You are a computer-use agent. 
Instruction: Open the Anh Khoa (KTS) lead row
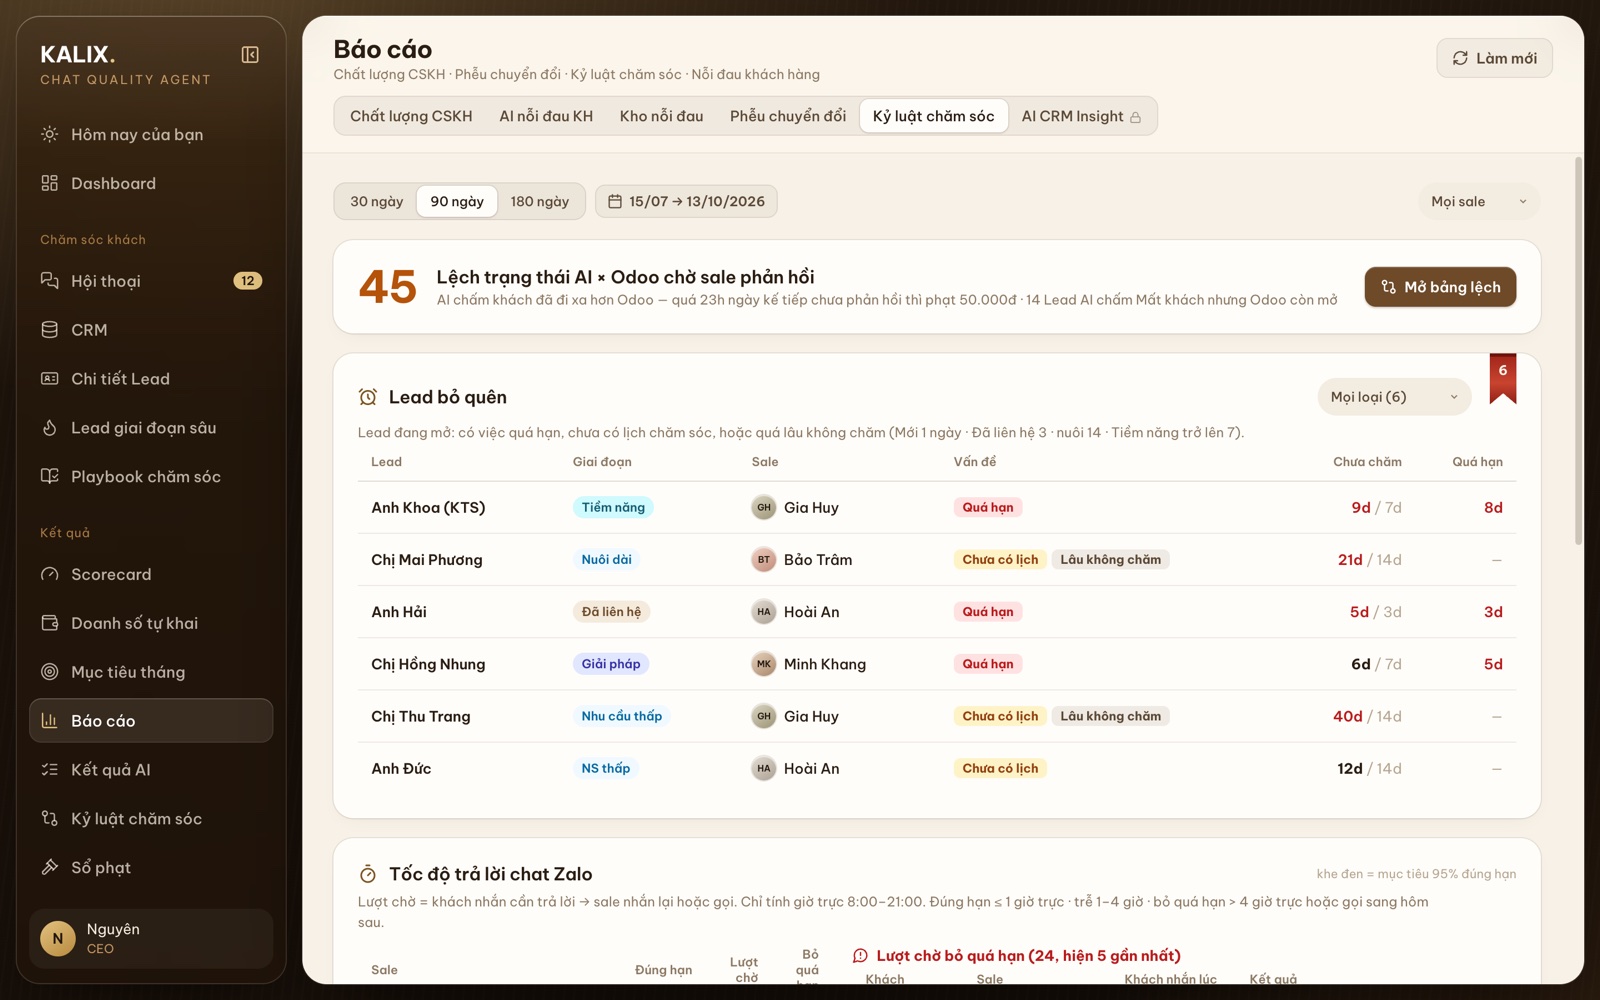[x=936, y=508]
